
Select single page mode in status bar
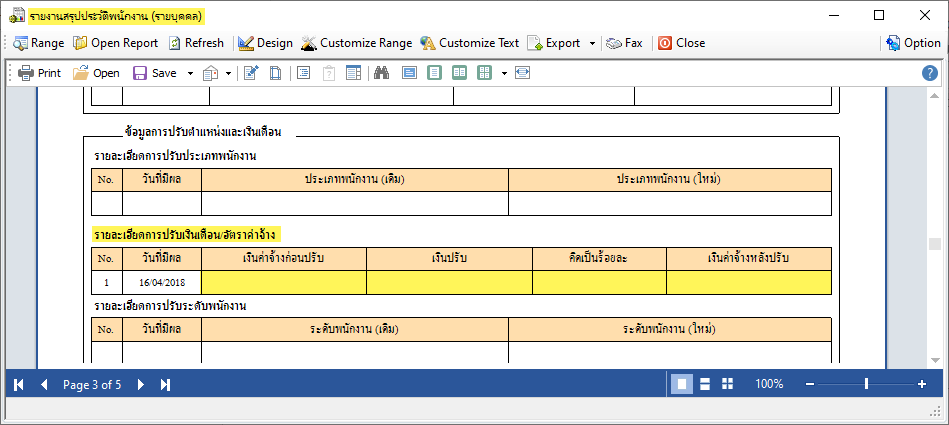point(682,384)
